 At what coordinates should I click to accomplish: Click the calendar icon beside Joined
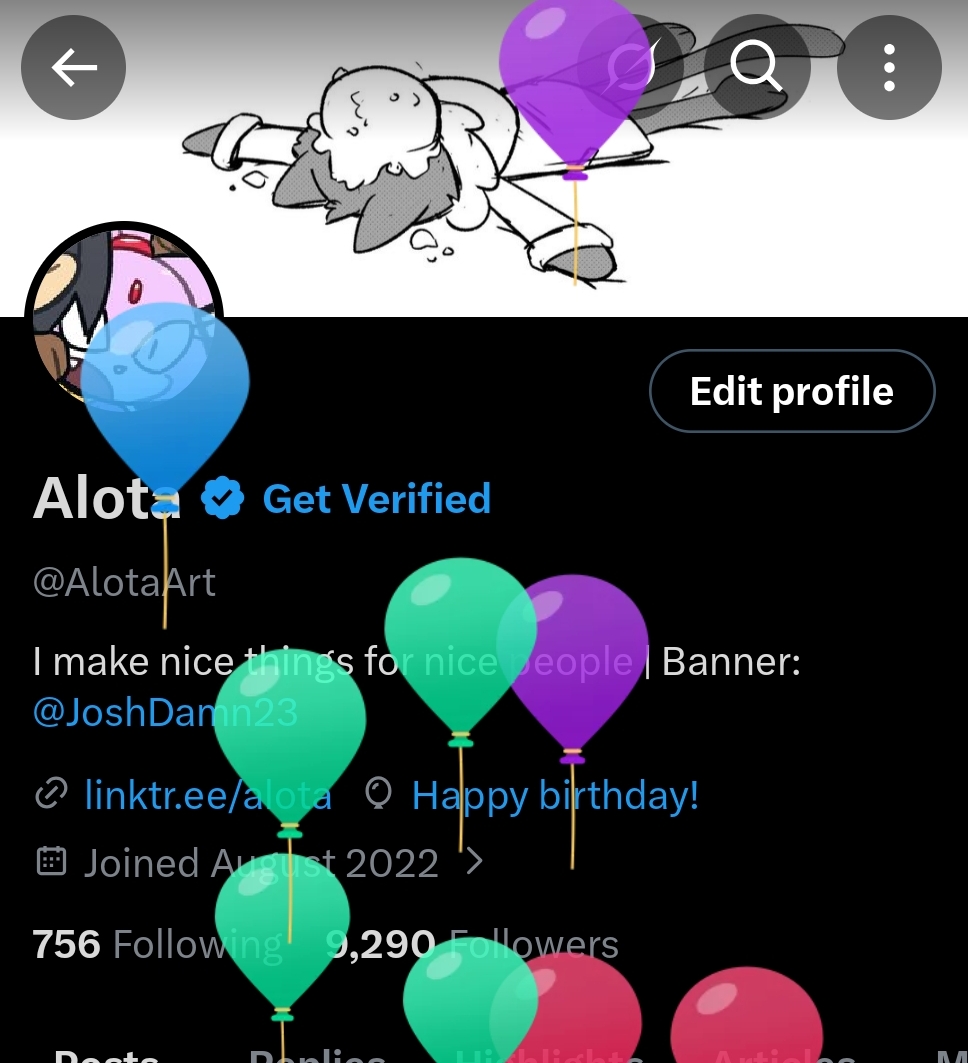click(x=51, y=862)
